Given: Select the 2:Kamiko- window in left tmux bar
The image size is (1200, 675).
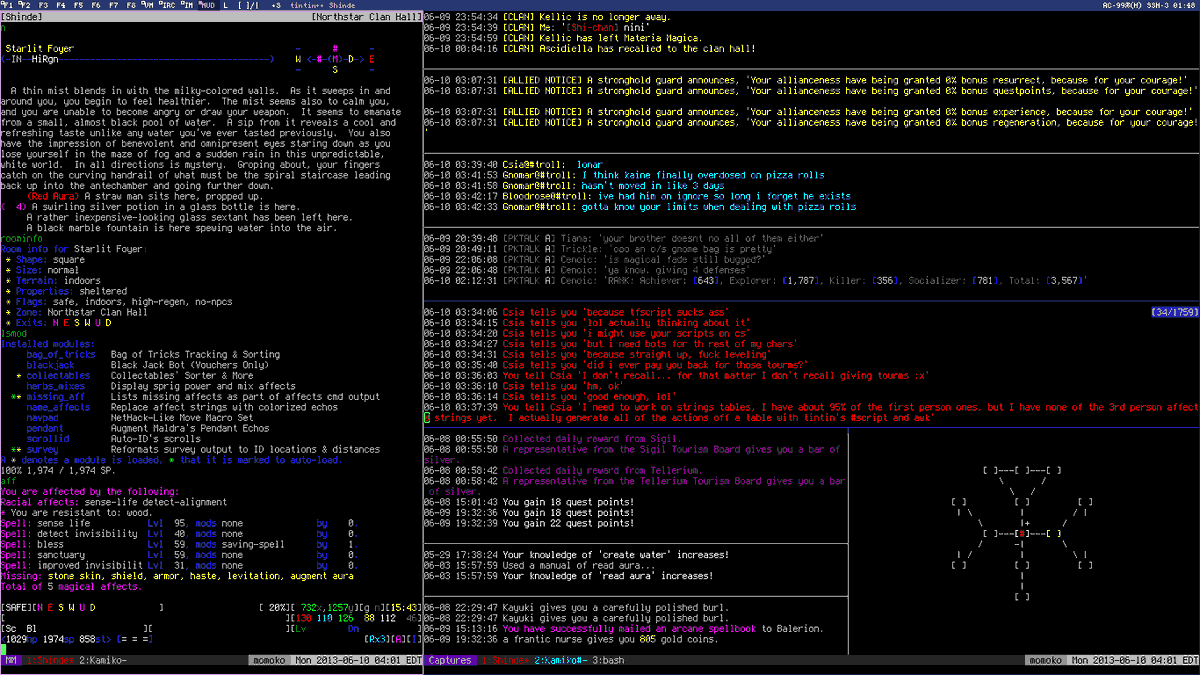Looking at the screenshot, I should pos(103,661).
